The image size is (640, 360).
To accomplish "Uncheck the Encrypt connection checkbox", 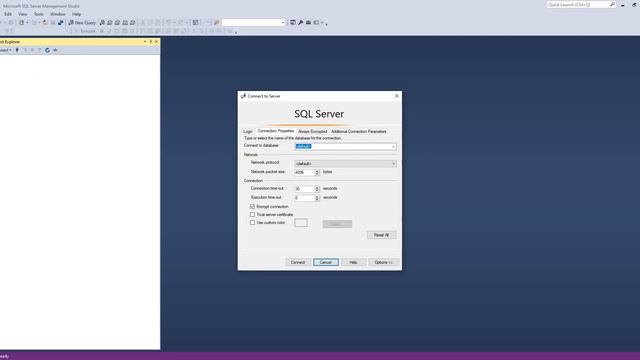I will 252,207.
